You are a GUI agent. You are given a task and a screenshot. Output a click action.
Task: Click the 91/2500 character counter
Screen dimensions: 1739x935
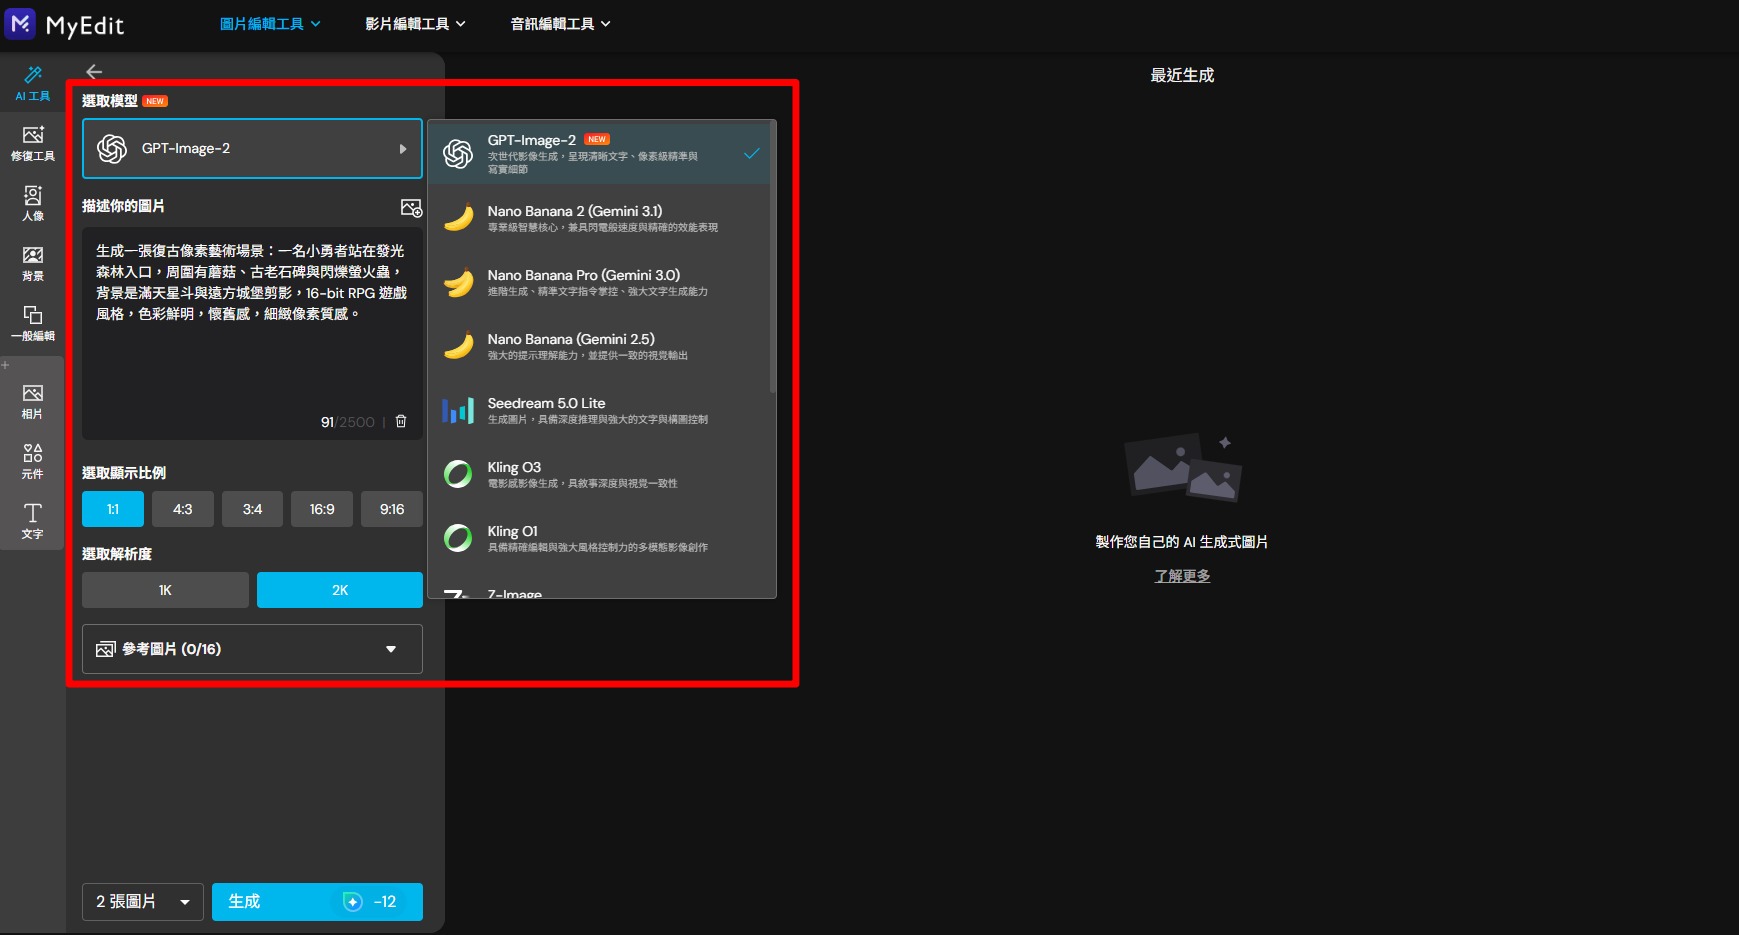click(347, 422)
